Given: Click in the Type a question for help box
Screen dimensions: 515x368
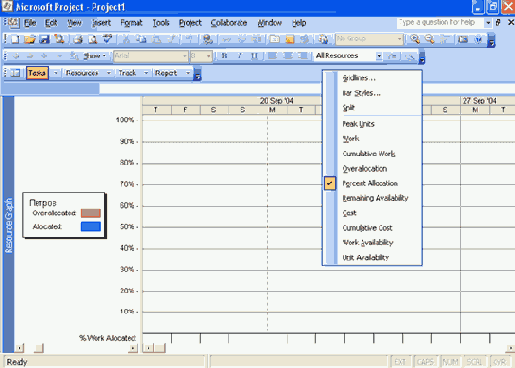Looking at the screenshot, I should tap(440, 23).
